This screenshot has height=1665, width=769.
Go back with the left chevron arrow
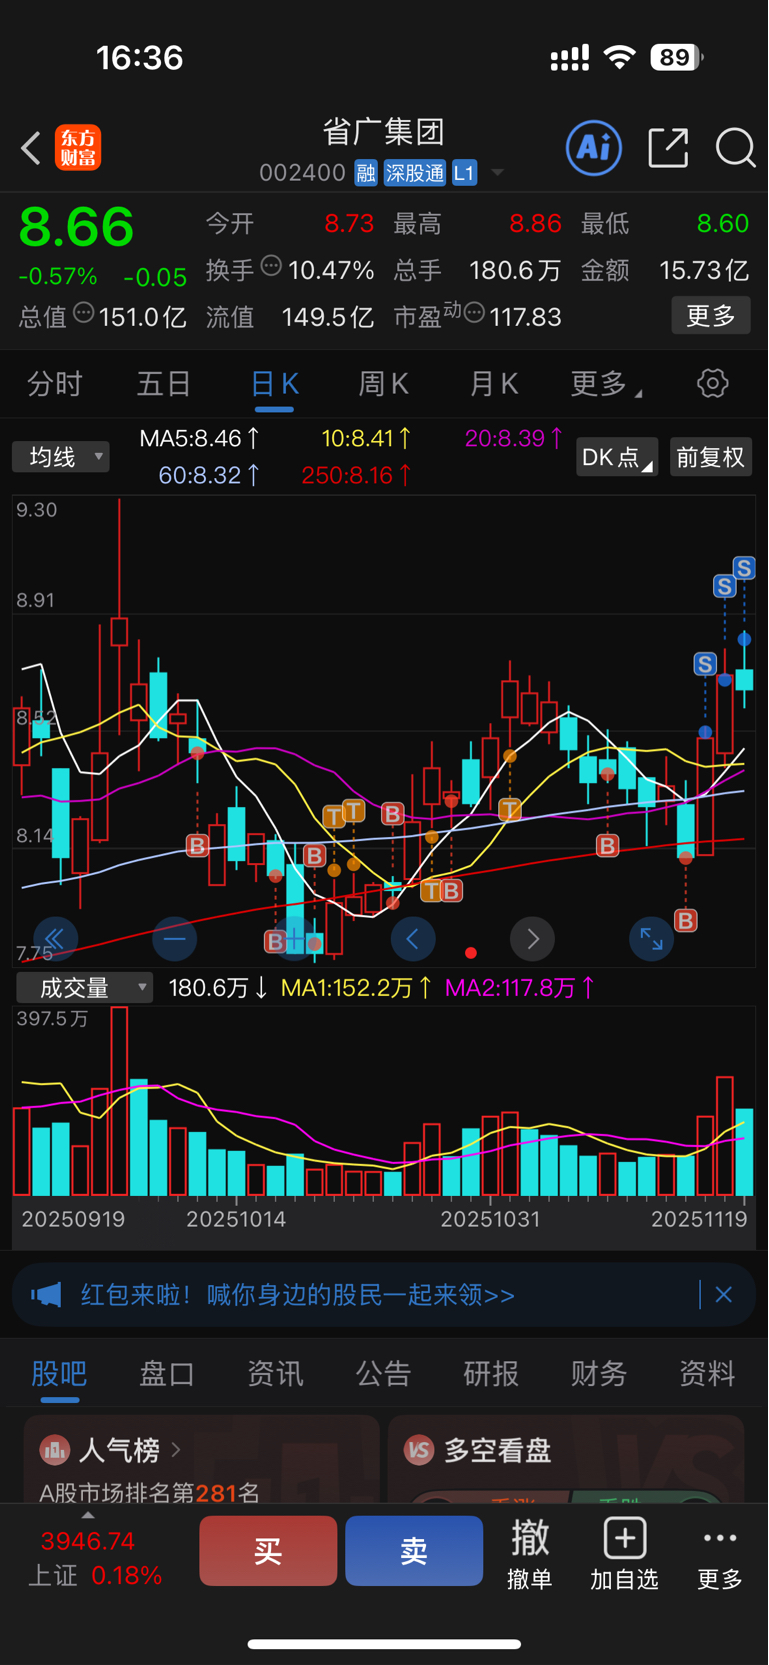coord(31,148)
